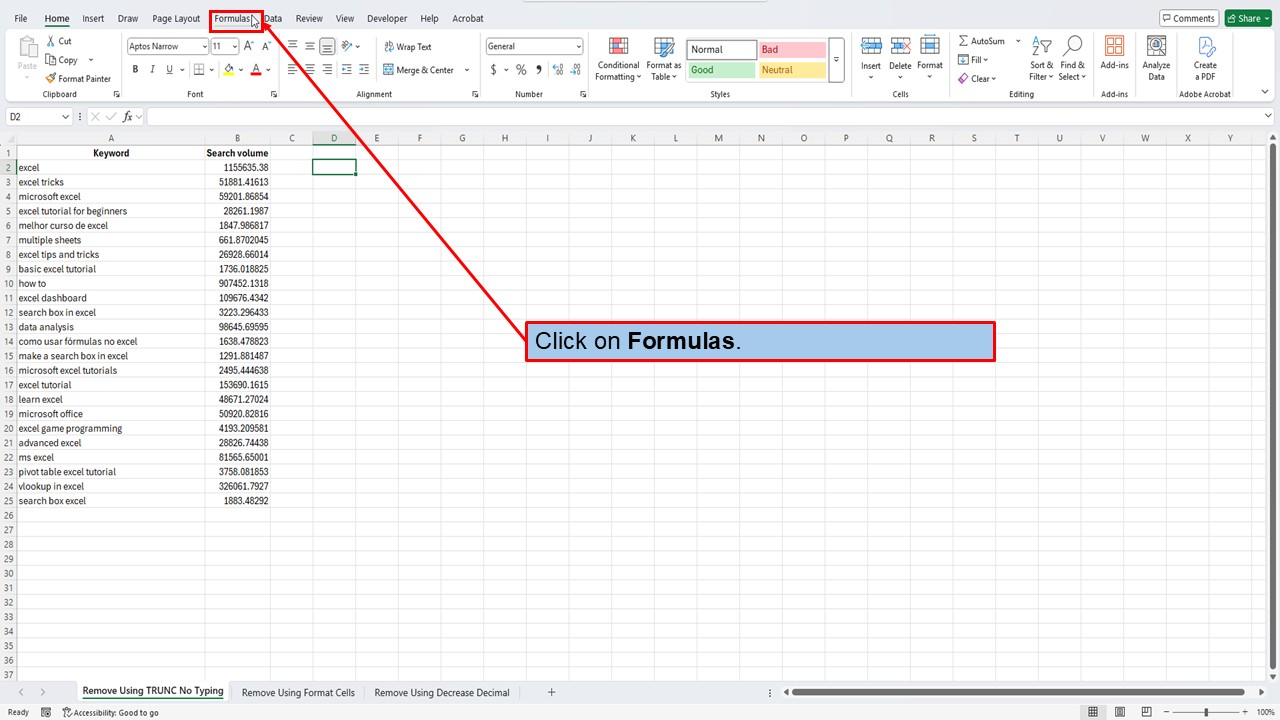Select the Name Box field

33,116
